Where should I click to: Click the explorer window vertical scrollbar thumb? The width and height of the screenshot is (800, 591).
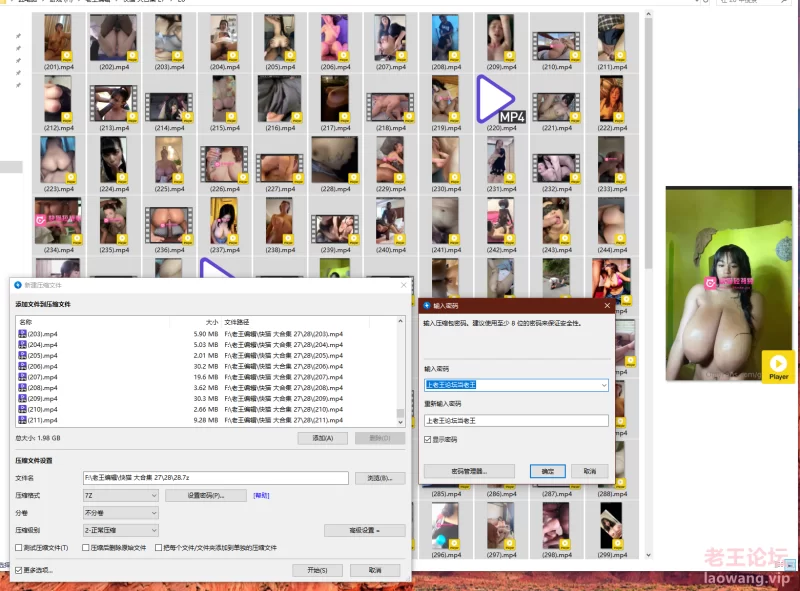(x=648, y=144)
